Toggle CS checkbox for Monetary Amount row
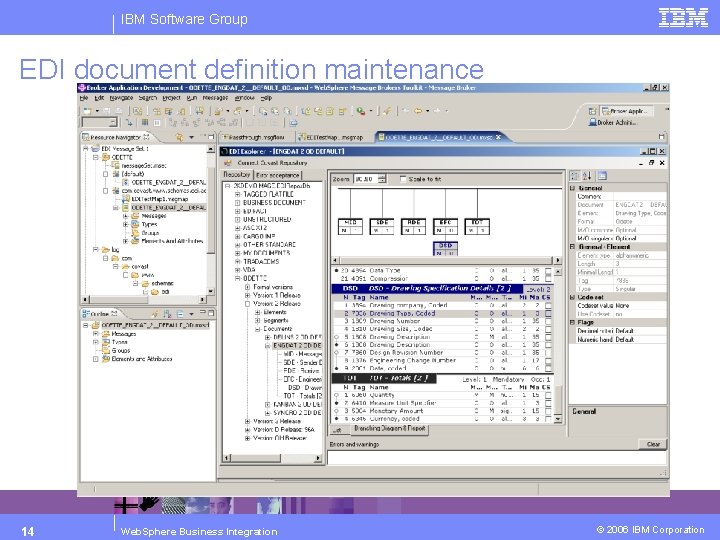 pyautogui.click(x=548, y=411)
